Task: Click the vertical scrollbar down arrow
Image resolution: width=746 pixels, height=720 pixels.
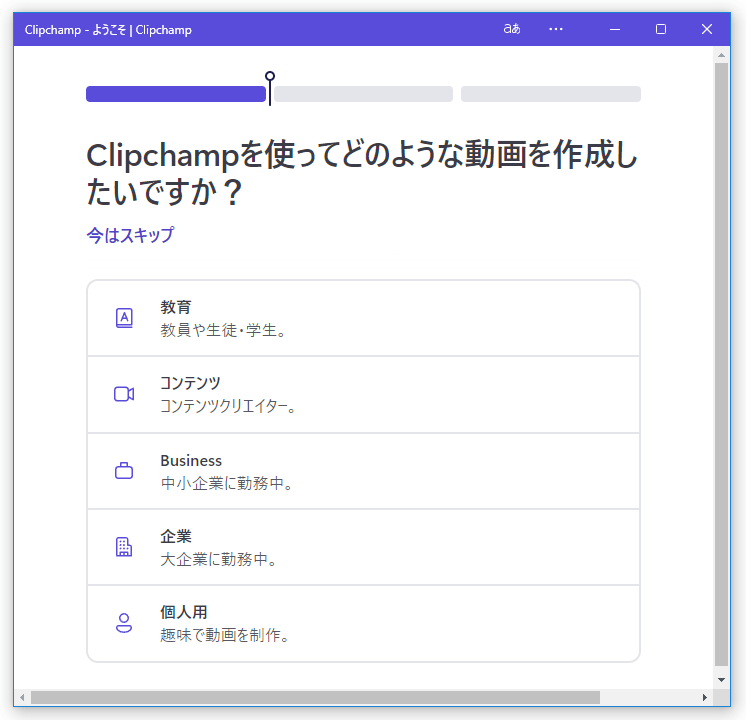Action: (721, 680)
